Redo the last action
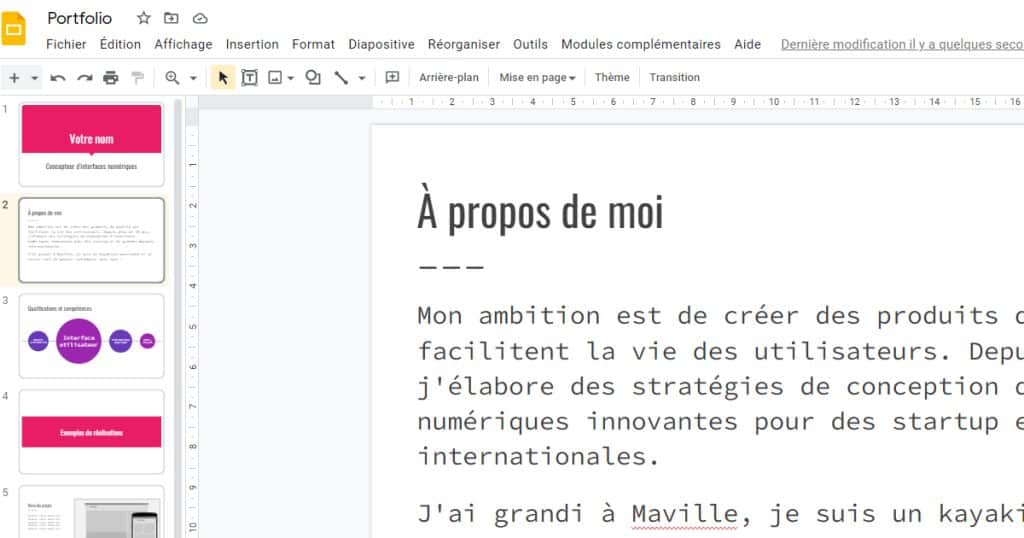The width and height of the screenshot is (1024, 538). point(84,78)
